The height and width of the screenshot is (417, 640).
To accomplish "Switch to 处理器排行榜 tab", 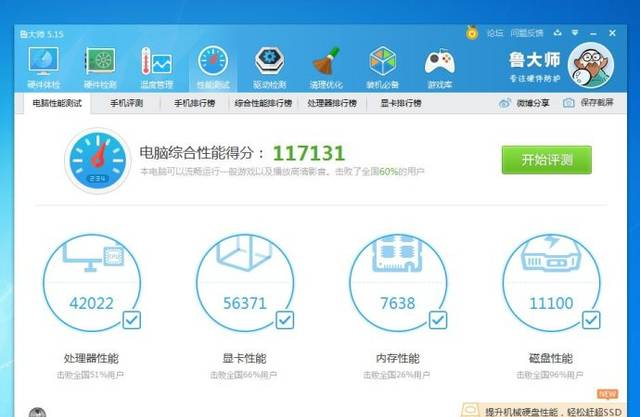I will pyautogui.click(x=332, y=103).
